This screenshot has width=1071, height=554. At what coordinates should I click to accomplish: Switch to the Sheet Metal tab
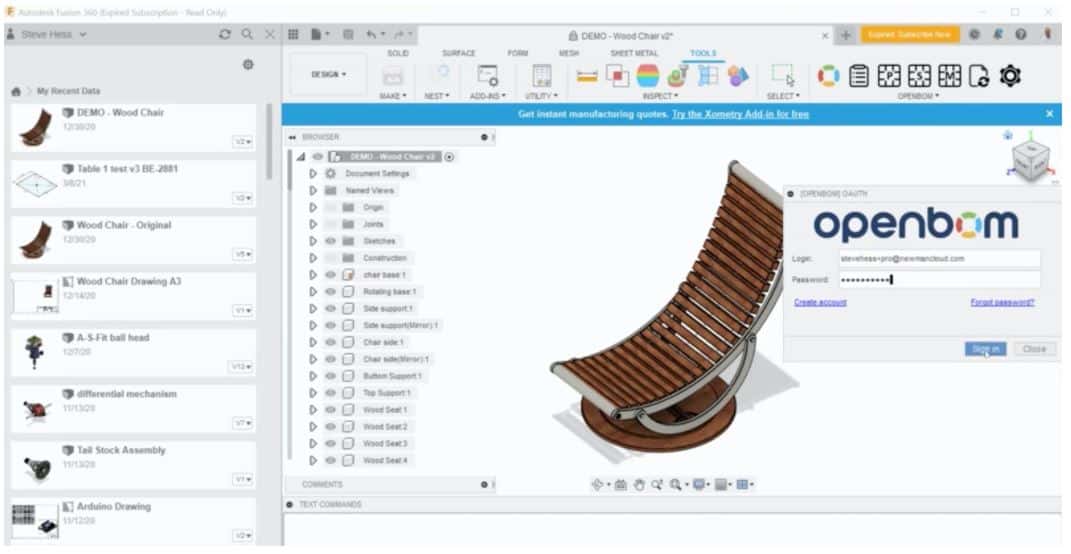click(x=635, y=53)
